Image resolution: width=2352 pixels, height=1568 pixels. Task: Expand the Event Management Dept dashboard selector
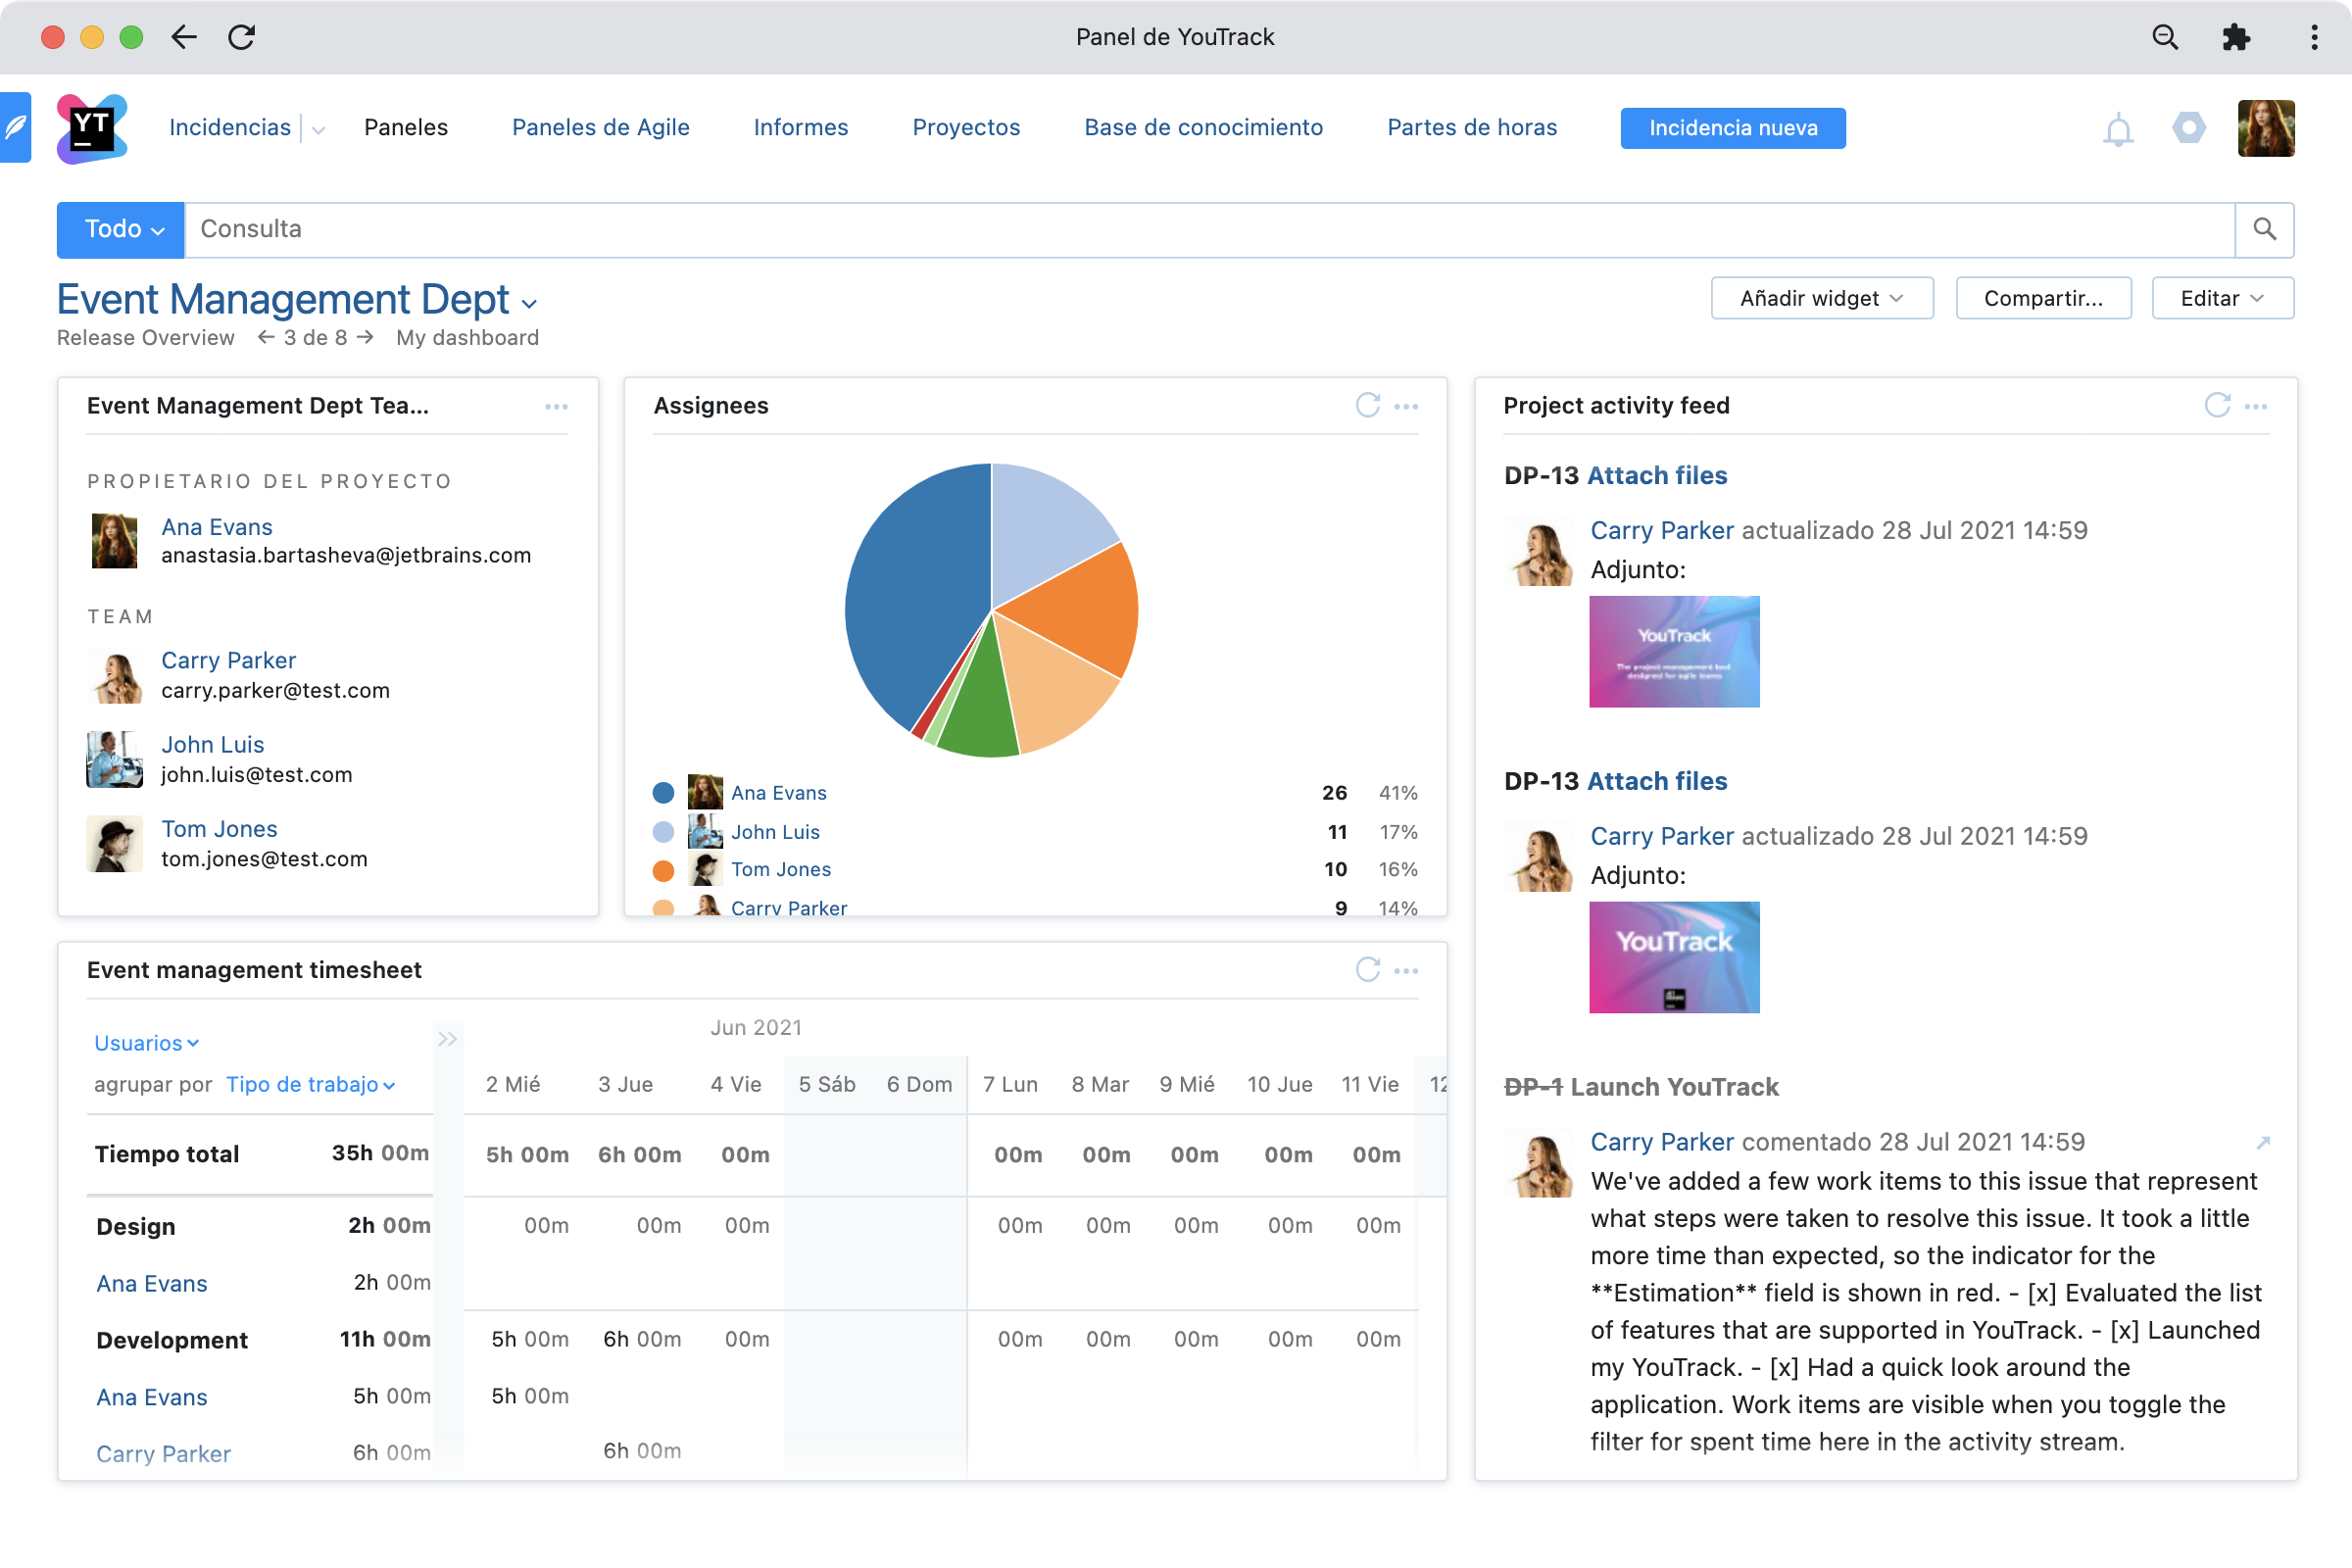point(531,303)
